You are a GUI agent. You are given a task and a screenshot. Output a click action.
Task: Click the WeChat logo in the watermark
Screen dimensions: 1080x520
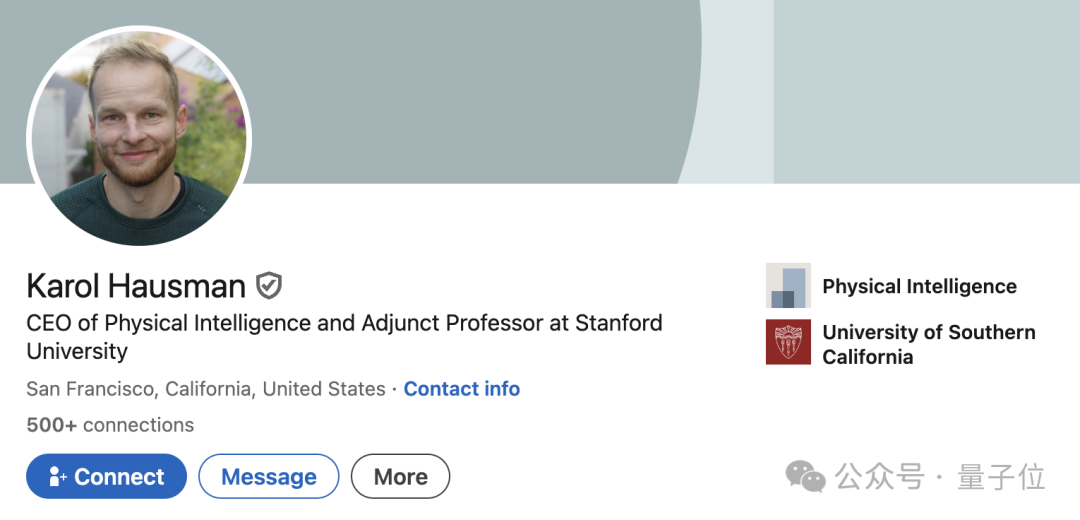[806, 476]
